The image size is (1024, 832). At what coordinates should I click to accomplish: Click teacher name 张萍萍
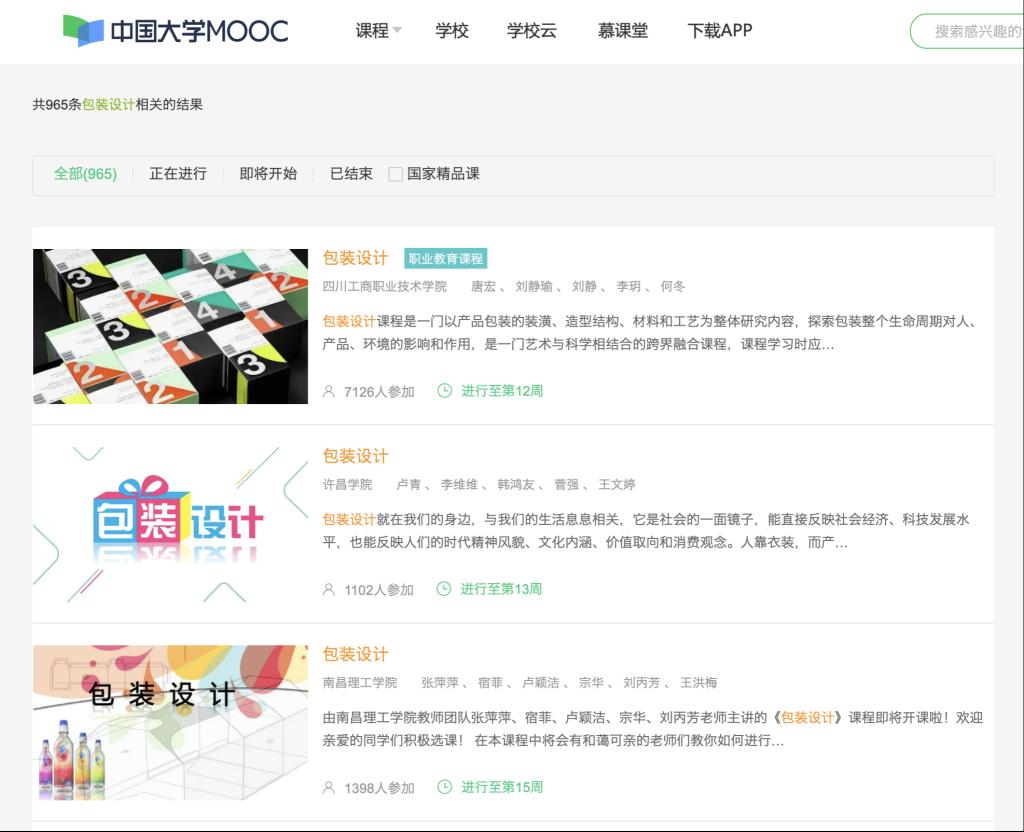[x=440, y=682]
